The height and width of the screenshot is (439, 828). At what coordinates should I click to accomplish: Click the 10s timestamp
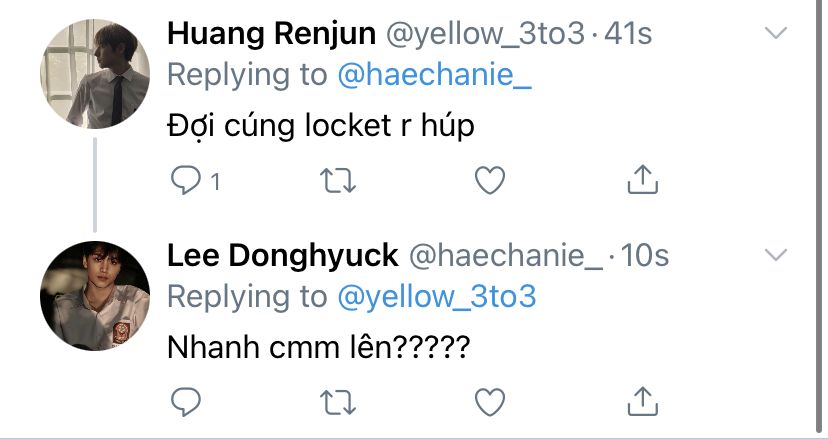tap(645, 256)
